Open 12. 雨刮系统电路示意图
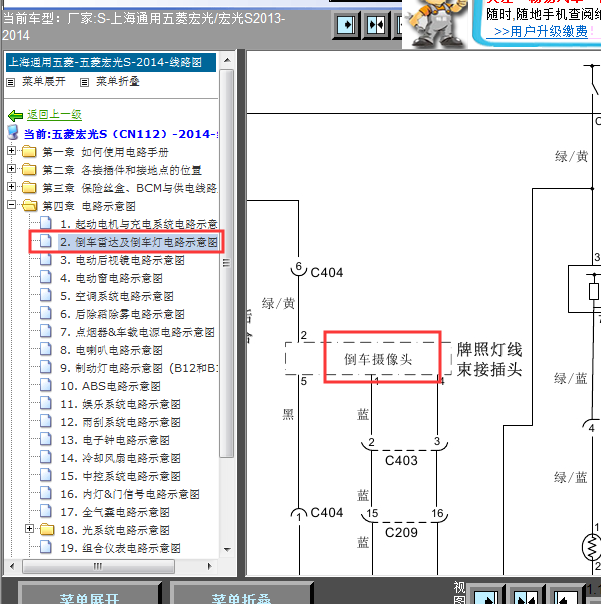The image size is (601, 604). pos(120,422)
